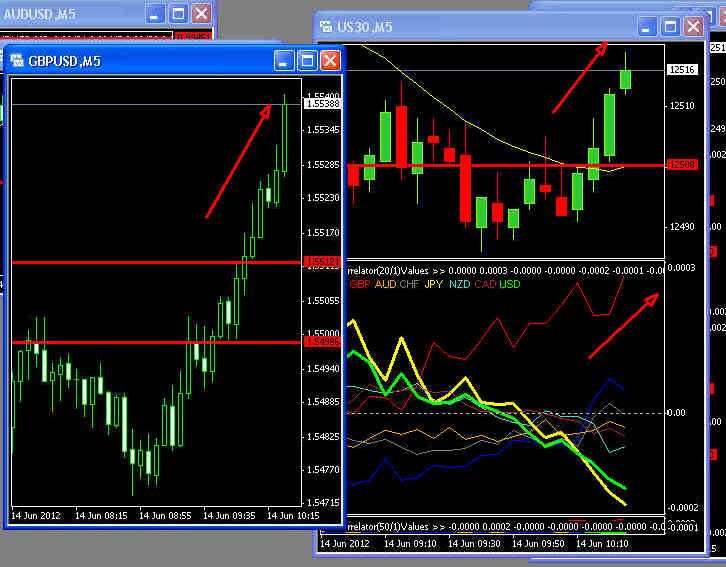Image resolution: width=726 pixels, height=567 pixels.
Task: Click the 0.0003 indicator scale value
Action: tap(682, 268)
